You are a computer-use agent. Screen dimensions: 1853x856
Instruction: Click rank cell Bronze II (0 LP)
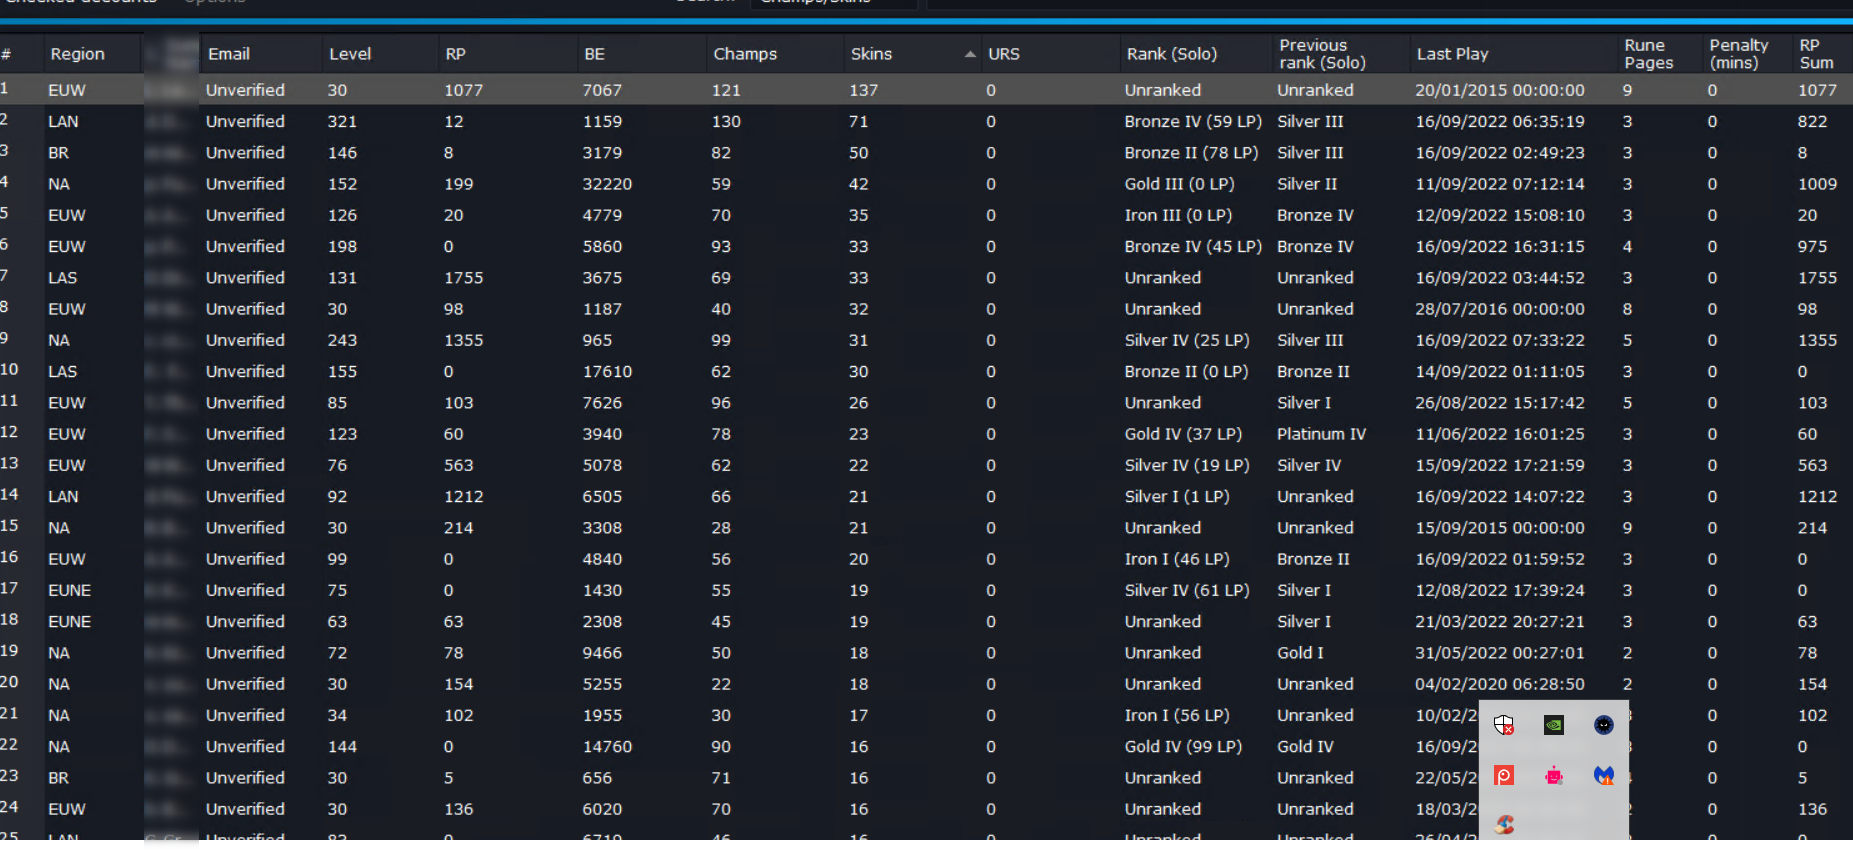pyautogui.click(x=1185, y=371)
